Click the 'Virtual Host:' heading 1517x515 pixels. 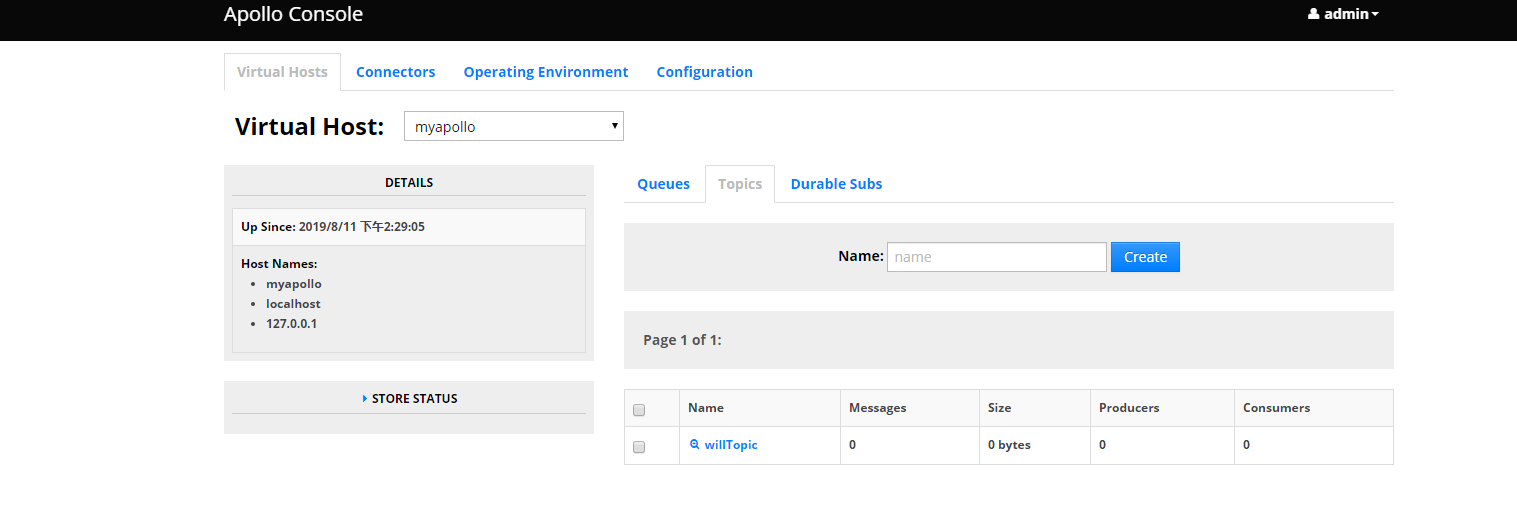pos(309,127)
